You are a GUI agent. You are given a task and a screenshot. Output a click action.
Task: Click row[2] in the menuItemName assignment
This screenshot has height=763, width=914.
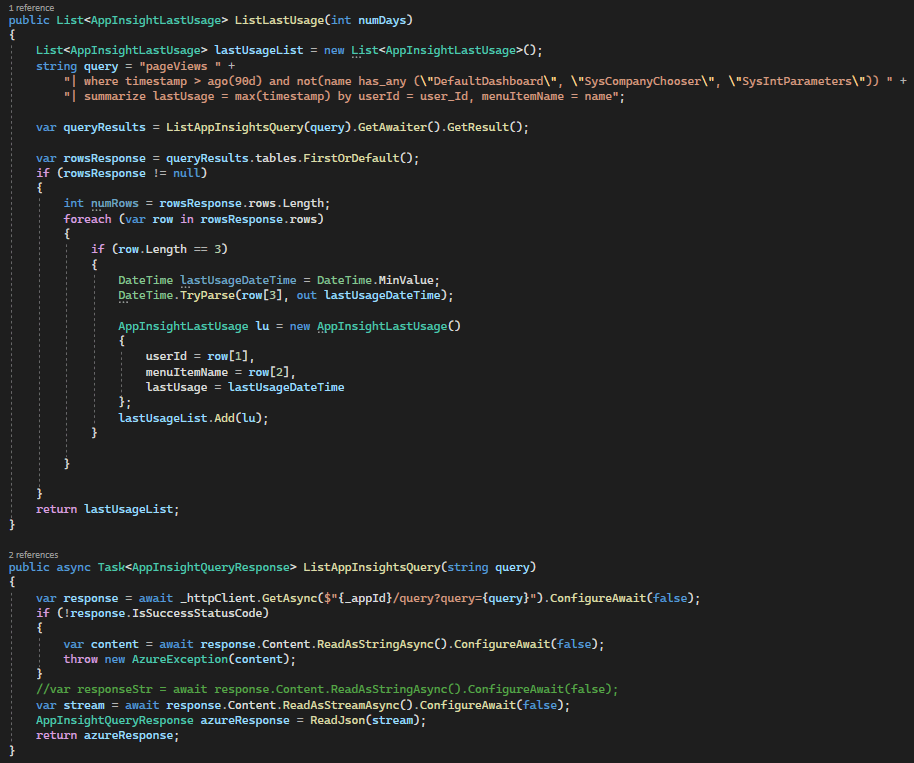pyautogui.click(x=269, y=372)
